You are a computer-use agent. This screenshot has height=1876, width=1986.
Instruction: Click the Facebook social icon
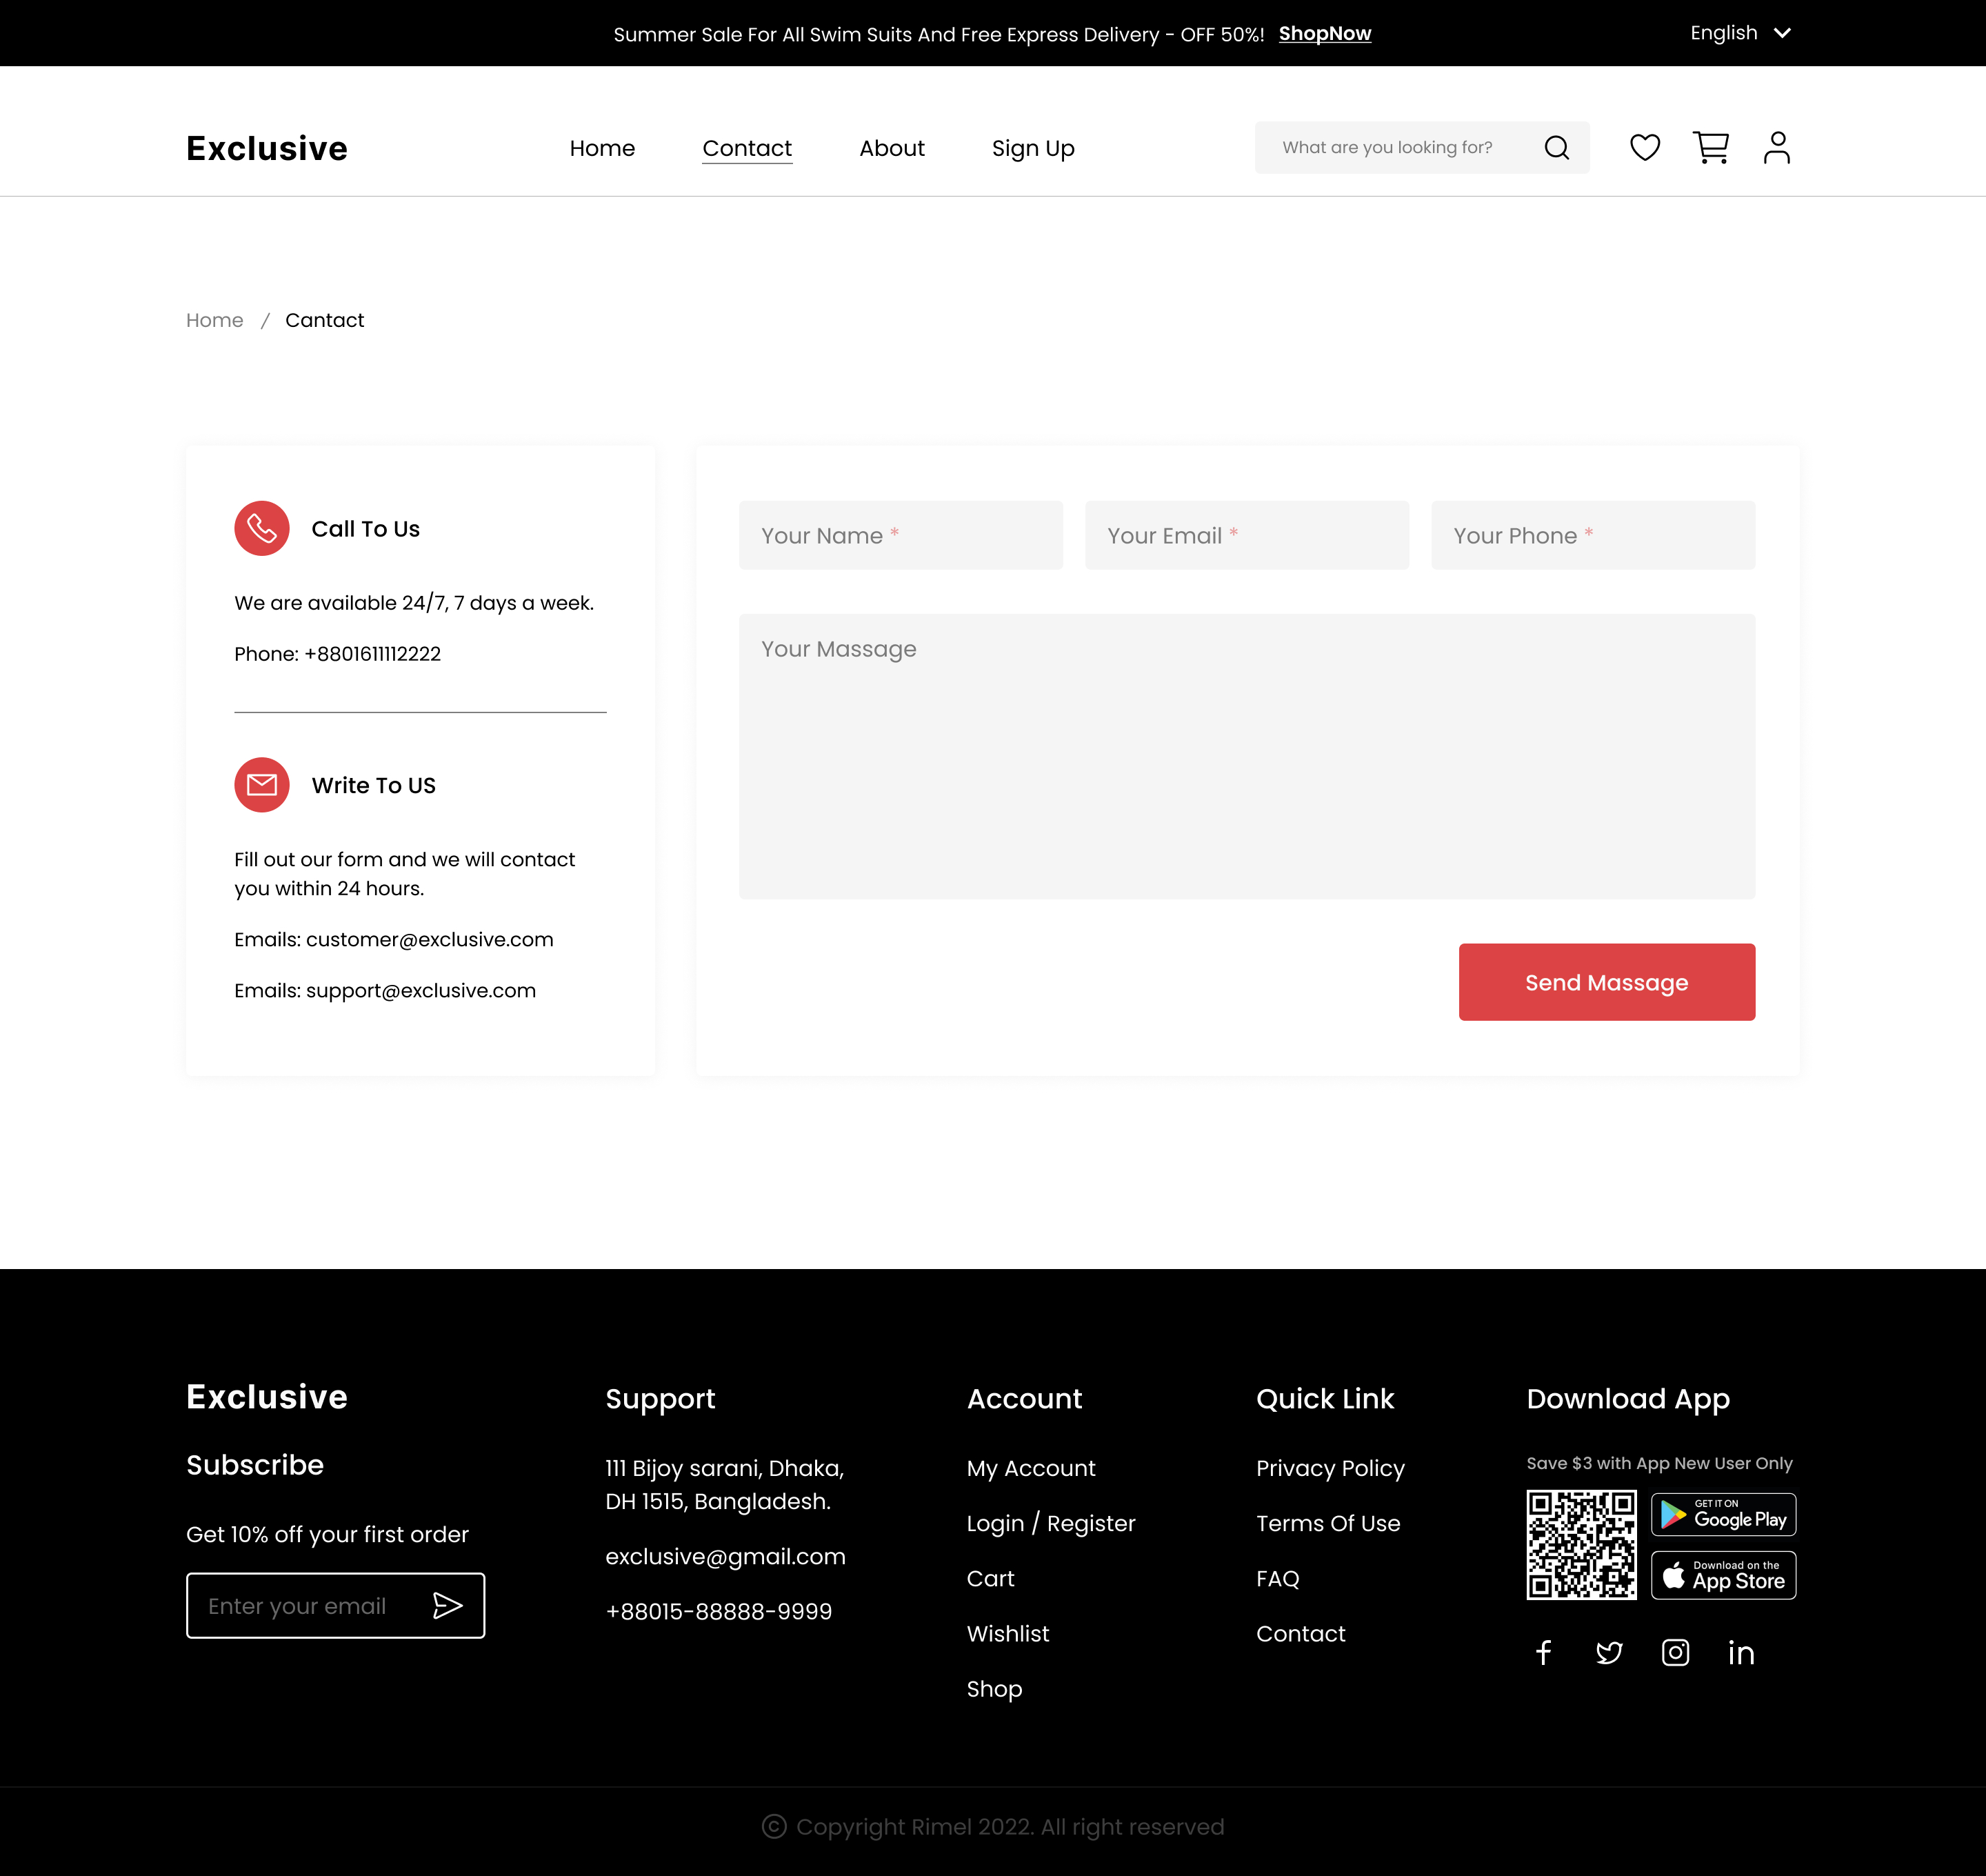(x=1544, y=1652)
